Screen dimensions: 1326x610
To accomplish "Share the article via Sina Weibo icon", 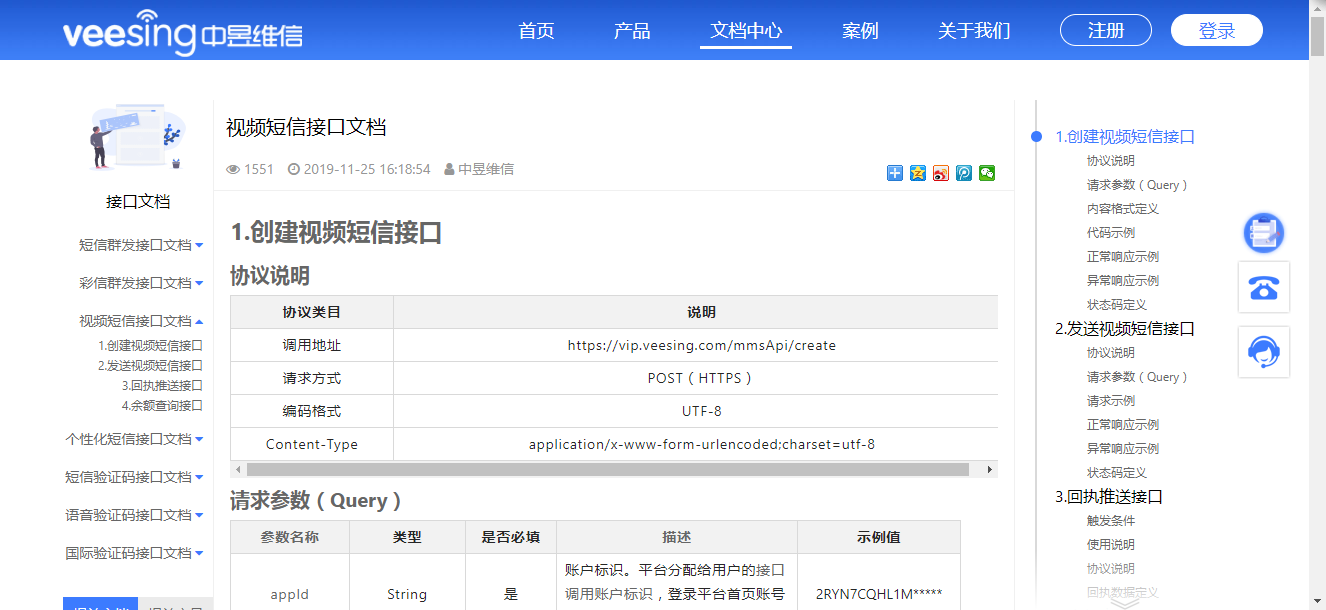I will [941, 173].
